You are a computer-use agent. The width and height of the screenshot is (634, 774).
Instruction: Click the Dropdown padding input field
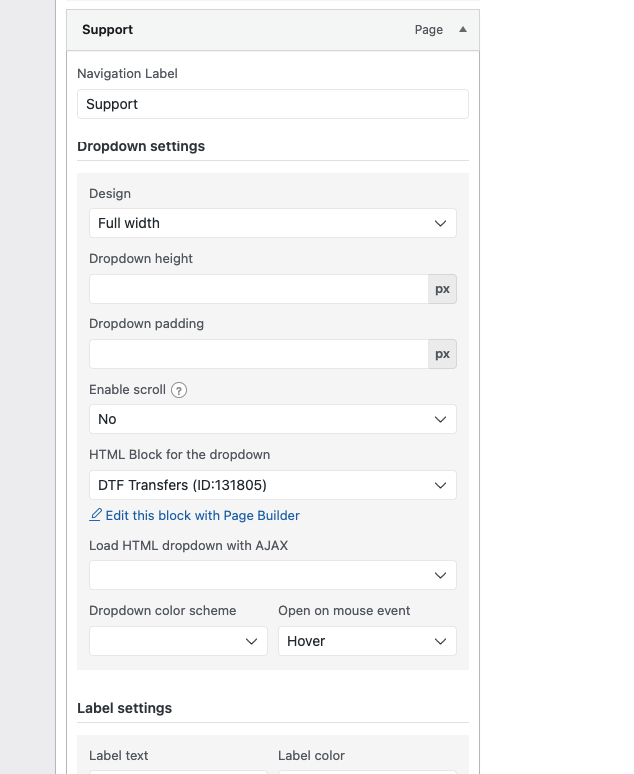pyautogui.click(x=259, y=354)
